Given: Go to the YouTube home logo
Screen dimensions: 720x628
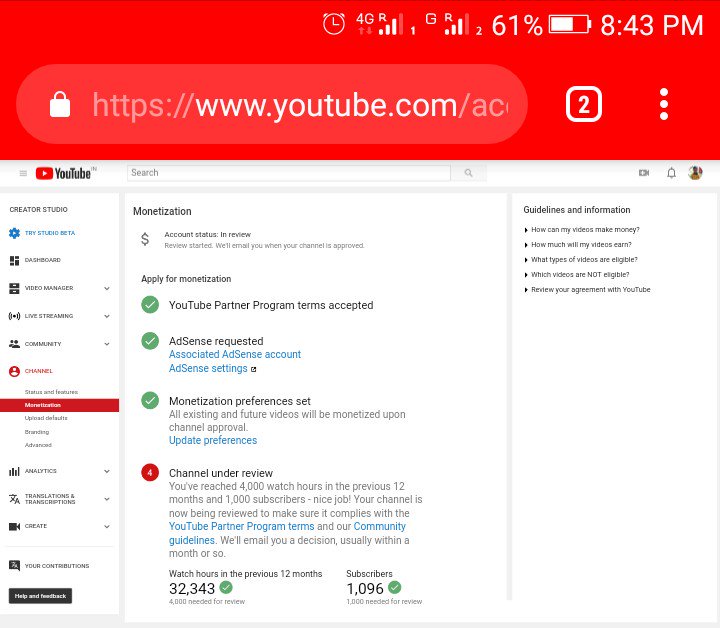Looking at the screenshot, I should pos(65,173).
